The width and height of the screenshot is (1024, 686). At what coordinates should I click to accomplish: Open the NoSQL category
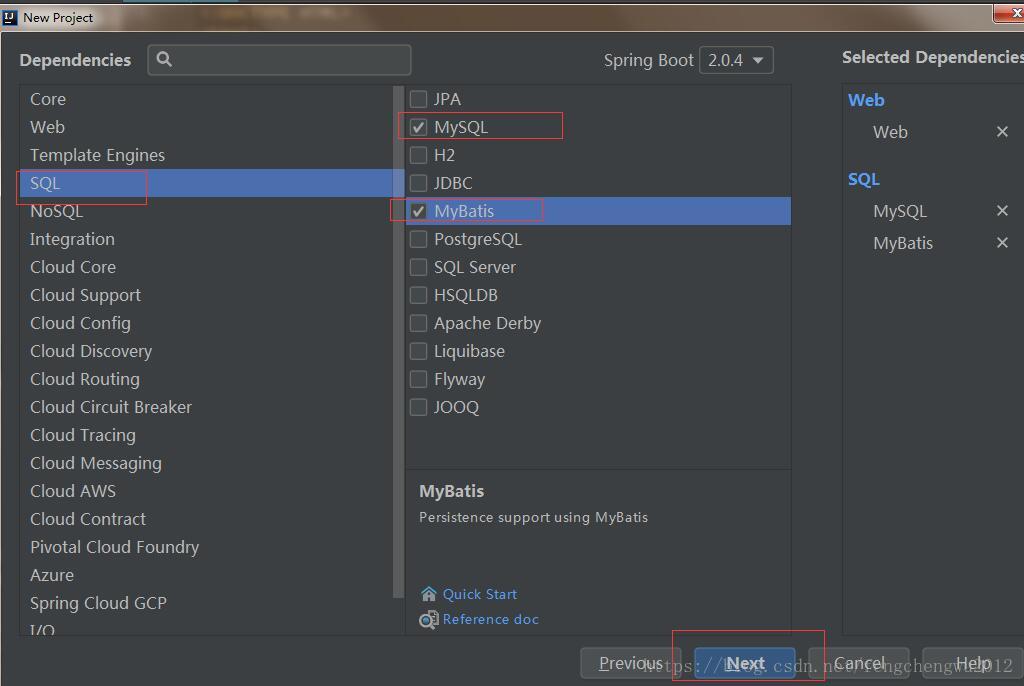tap(206, 212)
